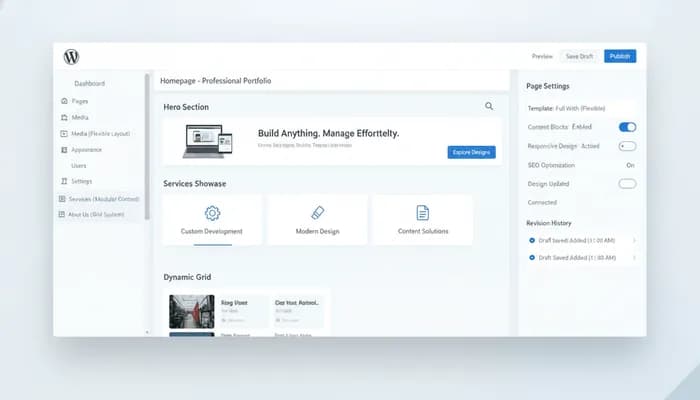Click the Settings sidebar icon
The image size is (700, 400).
(x=64, y=181)
